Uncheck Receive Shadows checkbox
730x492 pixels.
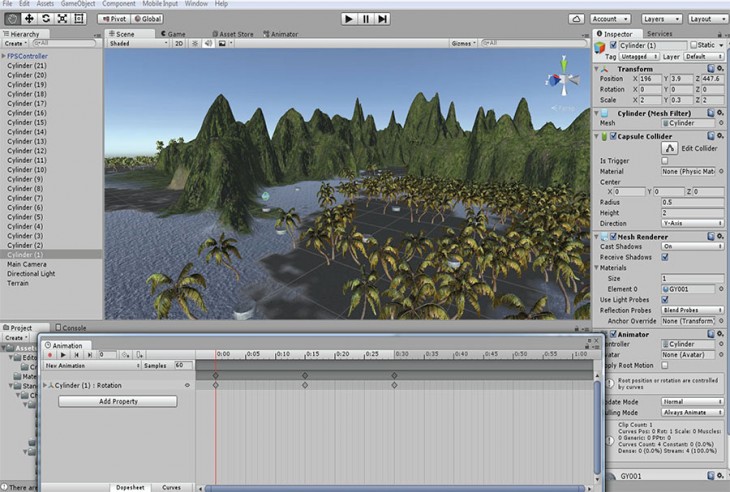(664, 256)
